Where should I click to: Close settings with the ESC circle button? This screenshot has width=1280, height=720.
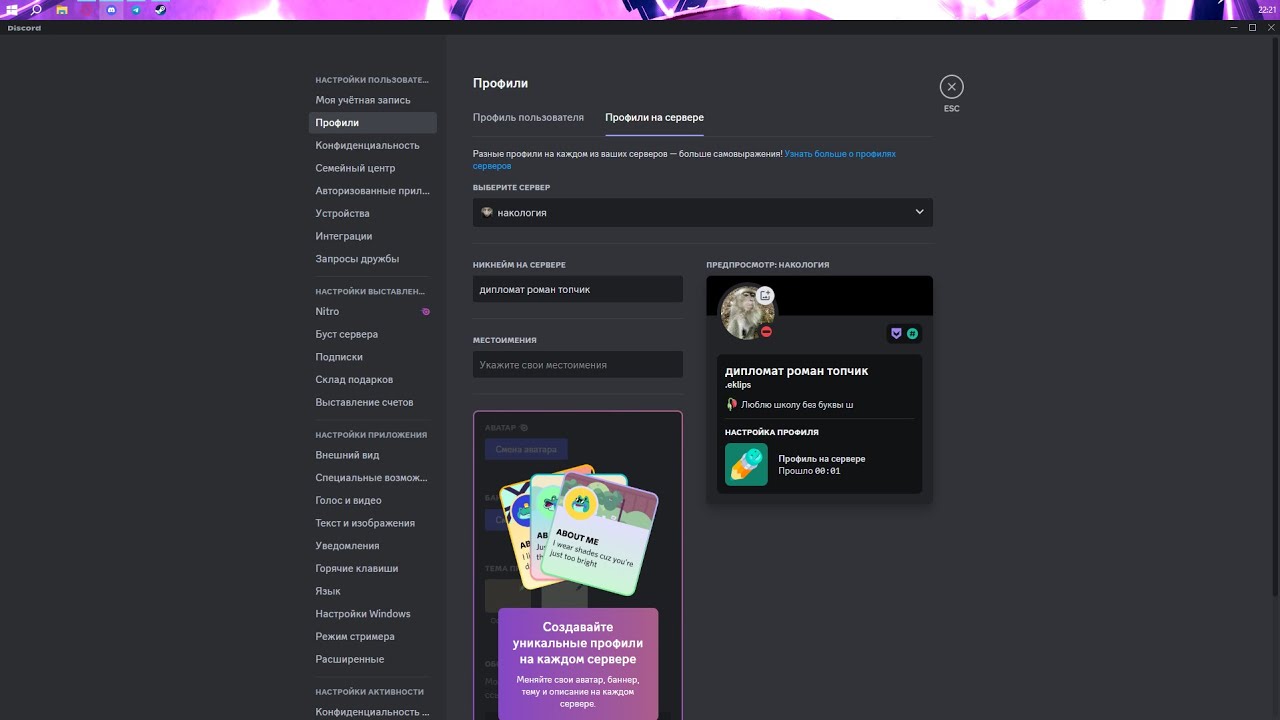[x=951, y=87]
